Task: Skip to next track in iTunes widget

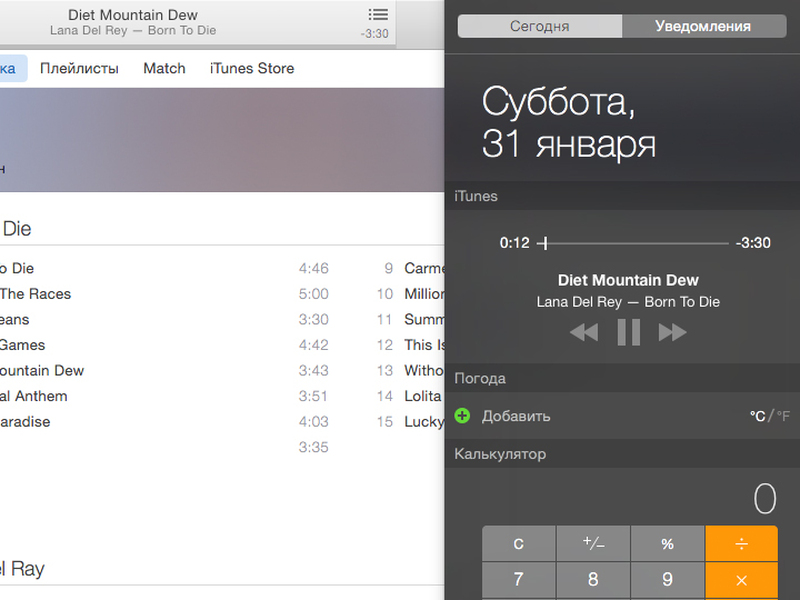Action: tap(672, 332)
